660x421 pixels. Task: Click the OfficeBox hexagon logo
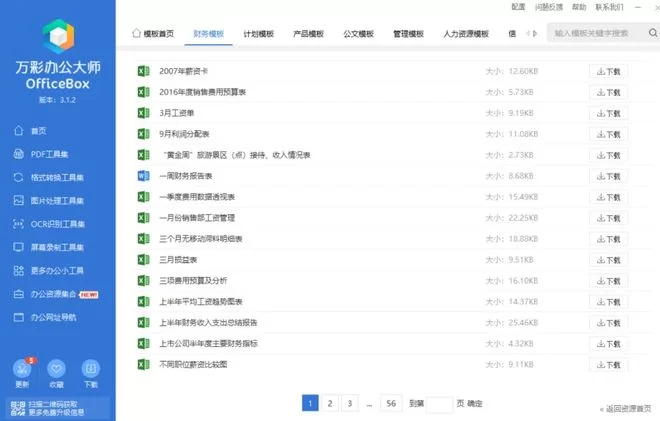[59, 36]
